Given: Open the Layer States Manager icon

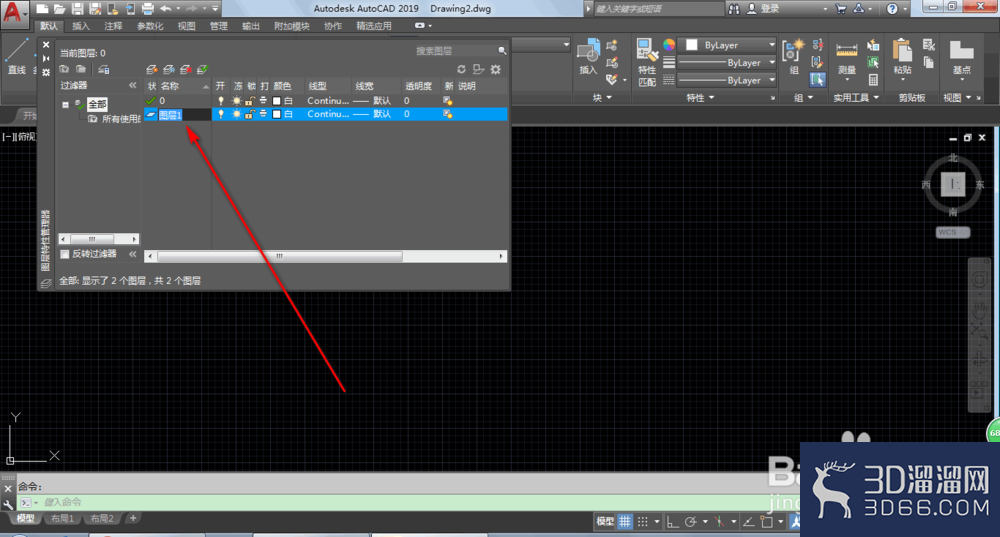Looking at the screenshot, I should point(103,69).
